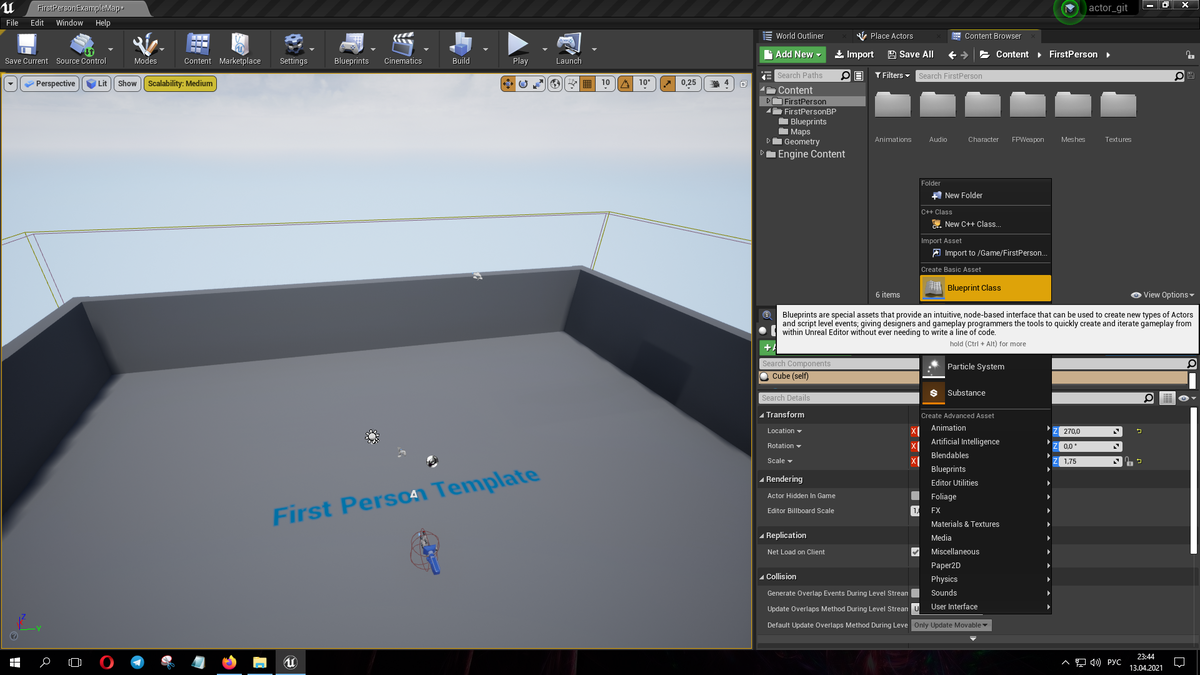This screenshot has width=1200, height=675.
Task: Open the Lit view mode dropdown
Action: (97, 84)
